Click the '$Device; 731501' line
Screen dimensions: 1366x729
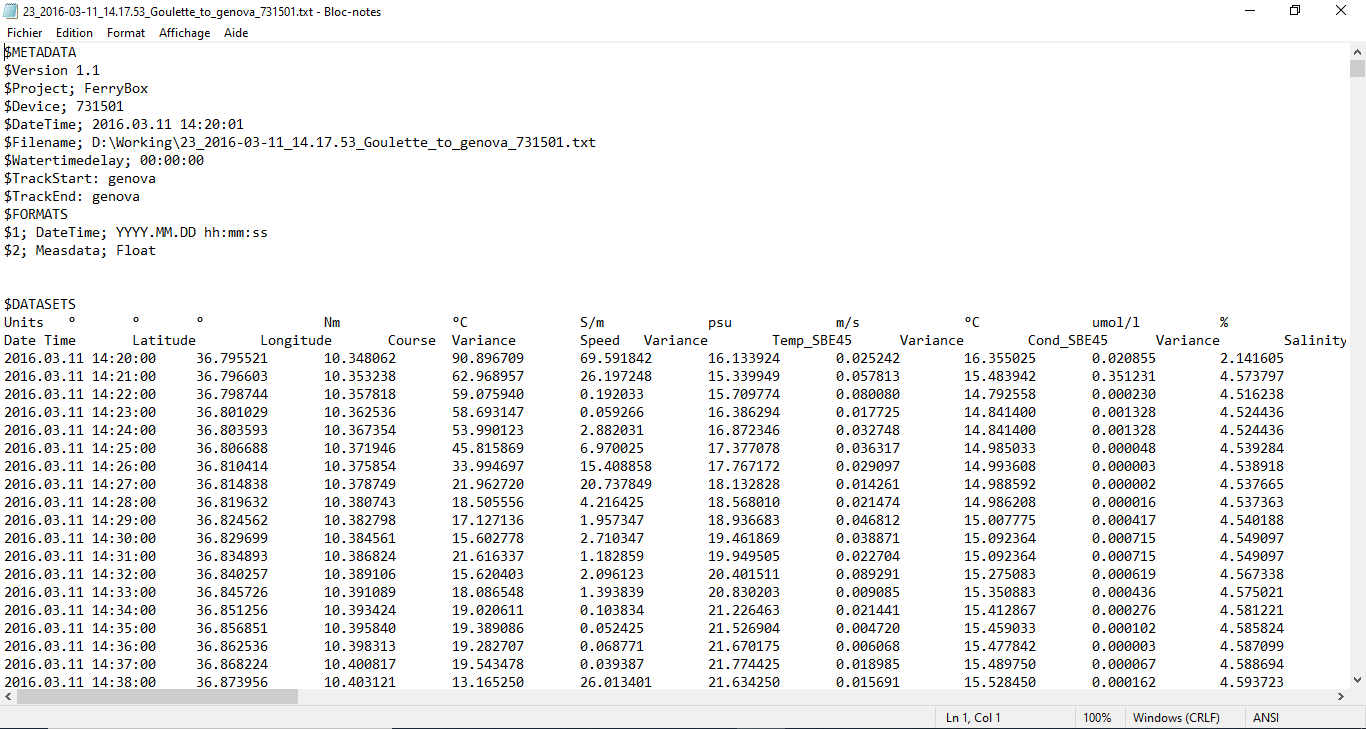(x=64, y=106)
